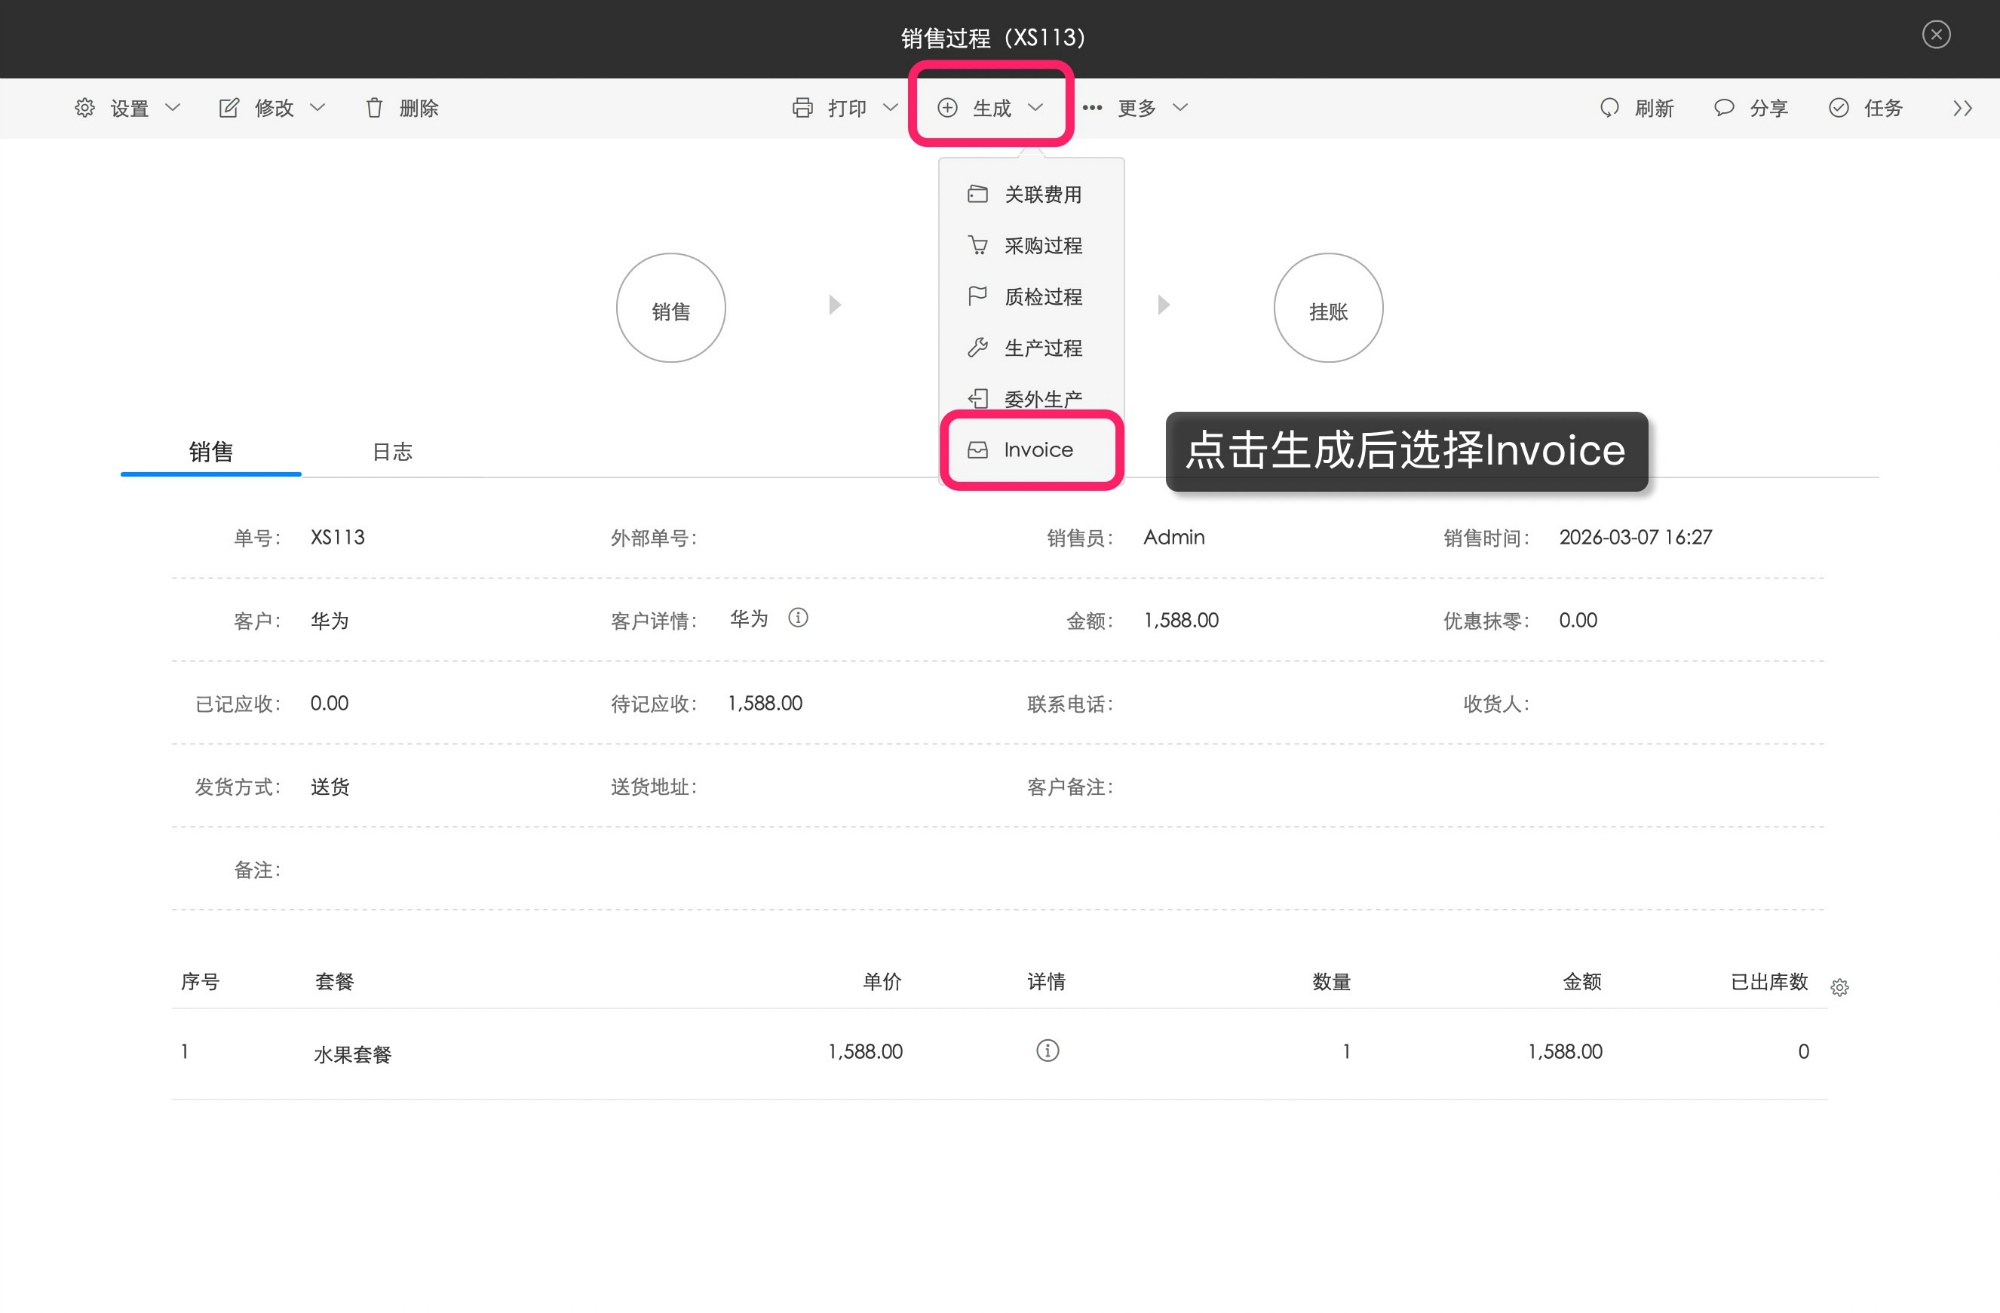Select 关联费用 from the menu
The image size is (2000, 1313).
coord(1043,194)
